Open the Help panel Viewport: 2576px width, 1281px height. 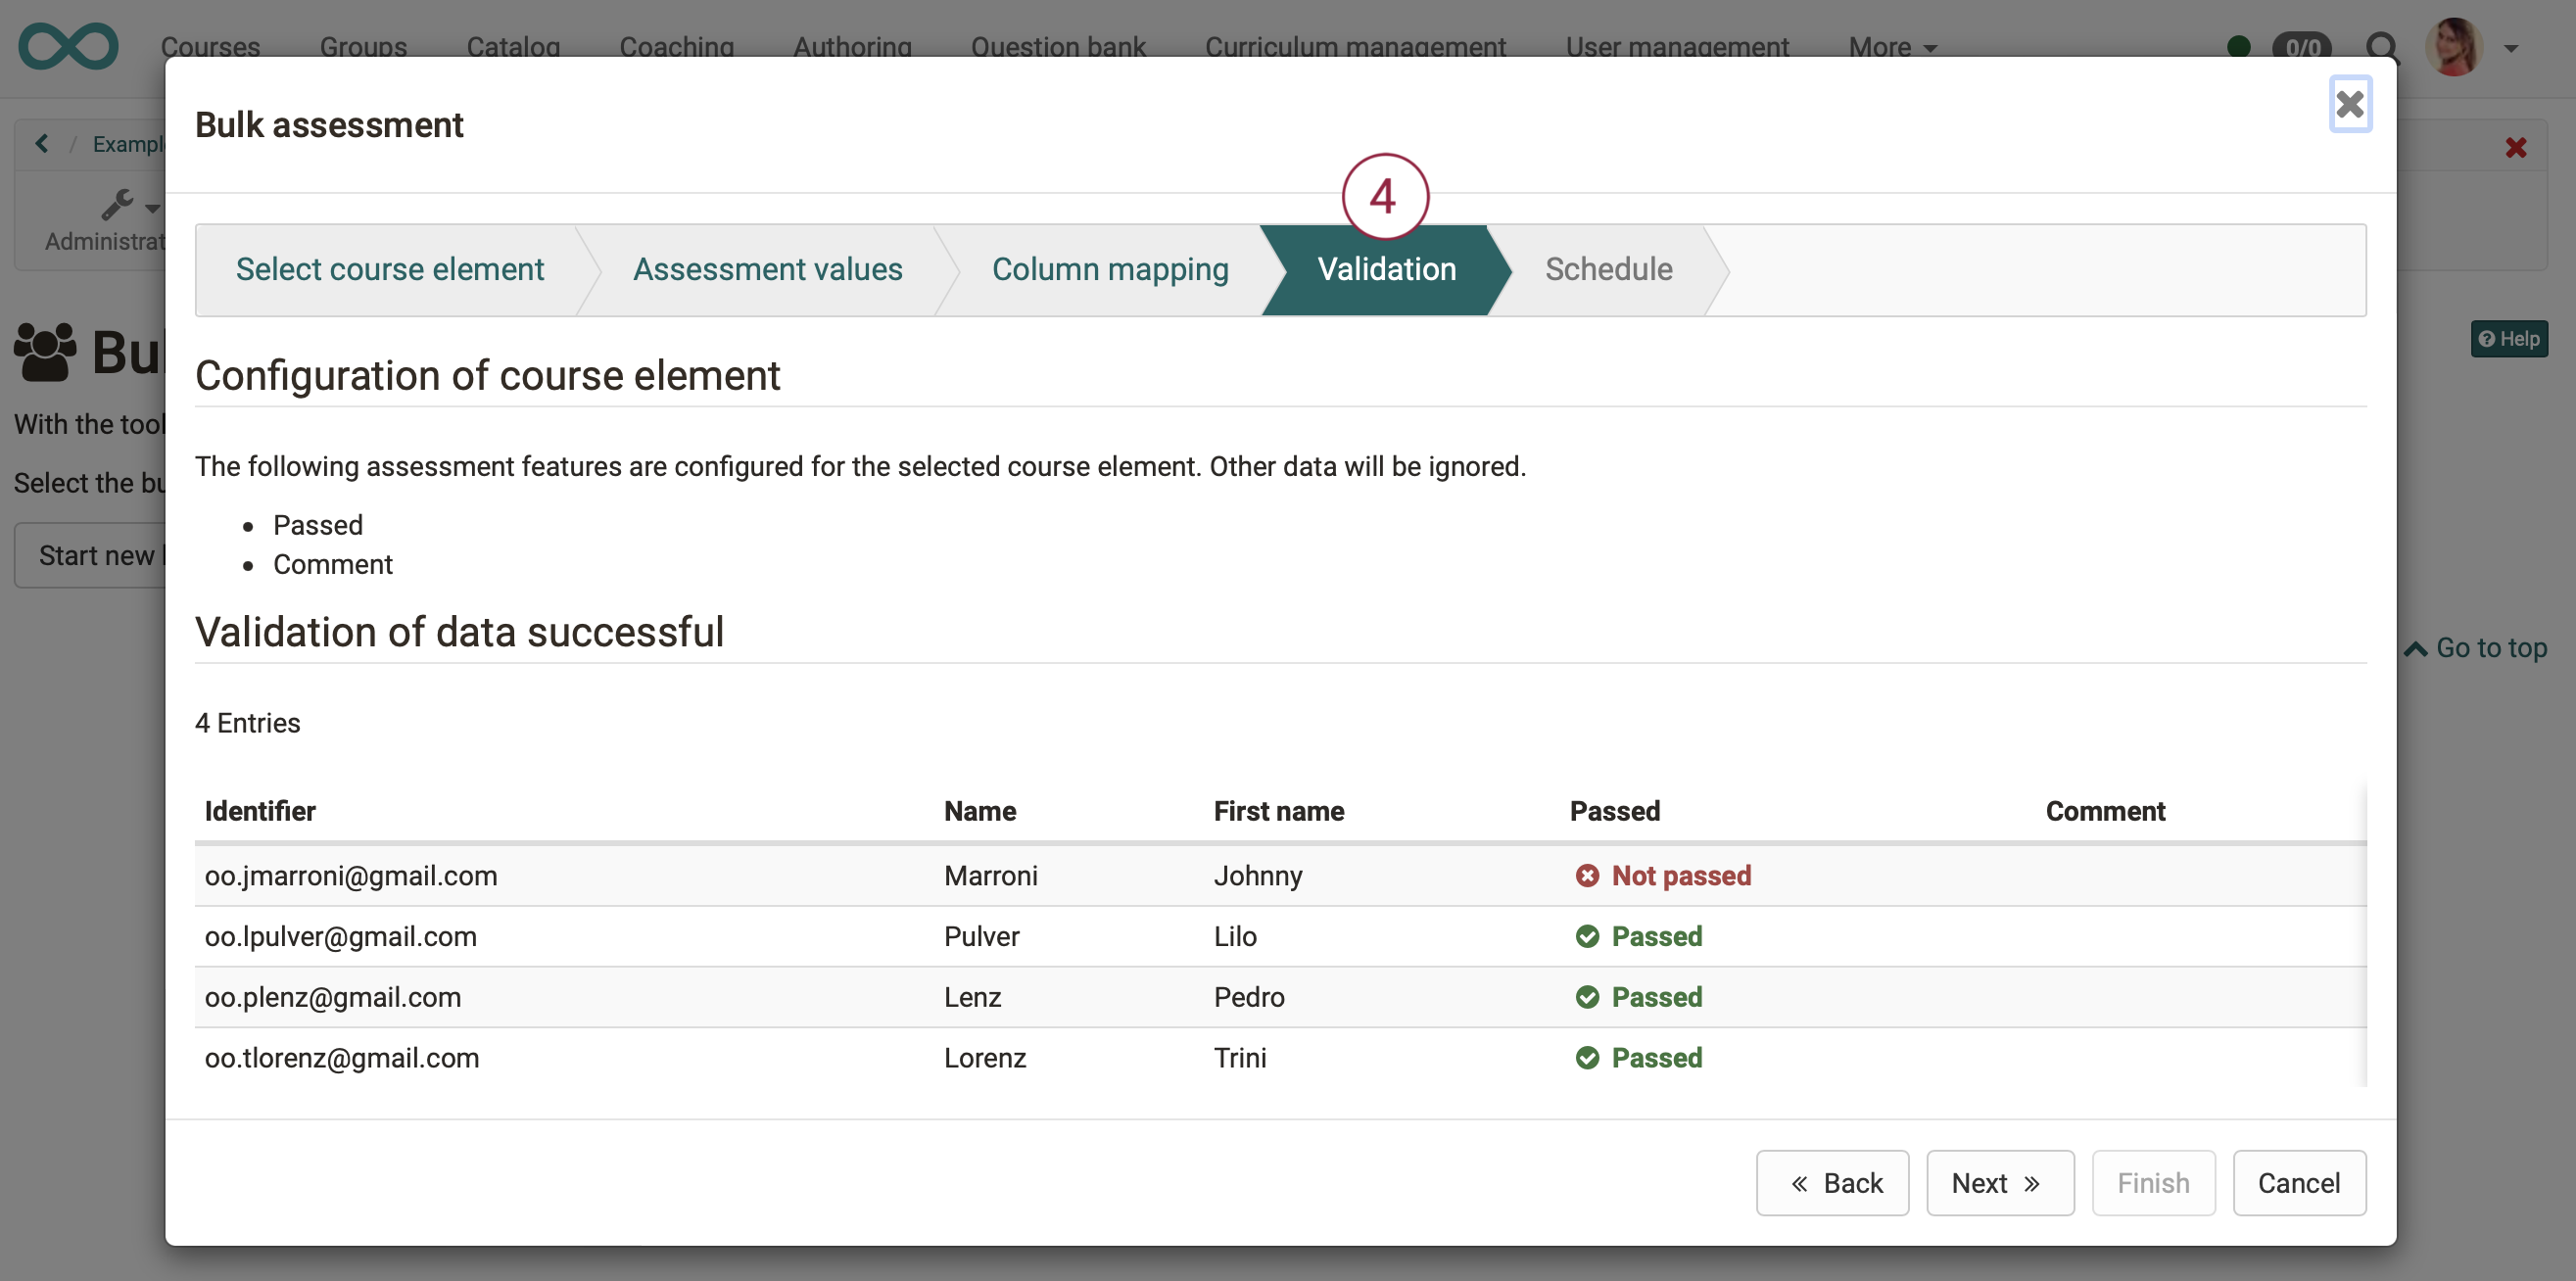pyautogui.click(x=2508, y=338)
